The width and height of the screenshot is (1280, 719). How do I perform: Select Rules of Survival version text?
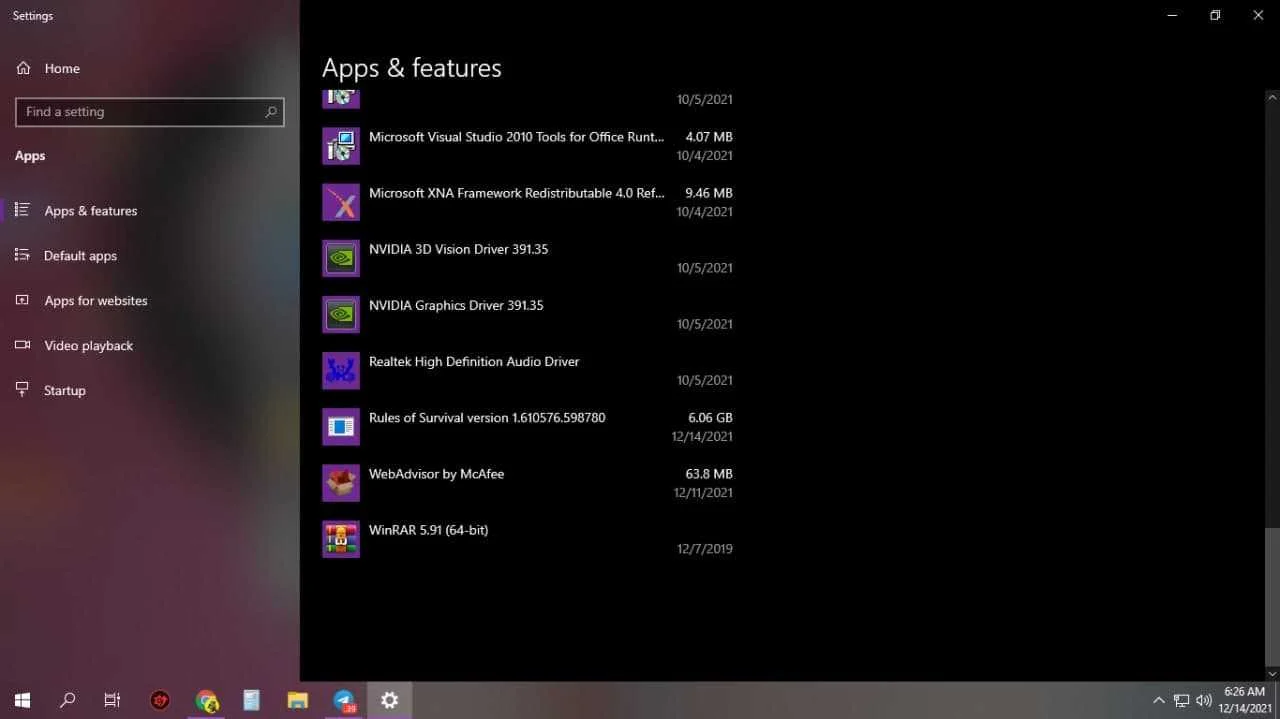pyautogui.click(x=487, y=417)
